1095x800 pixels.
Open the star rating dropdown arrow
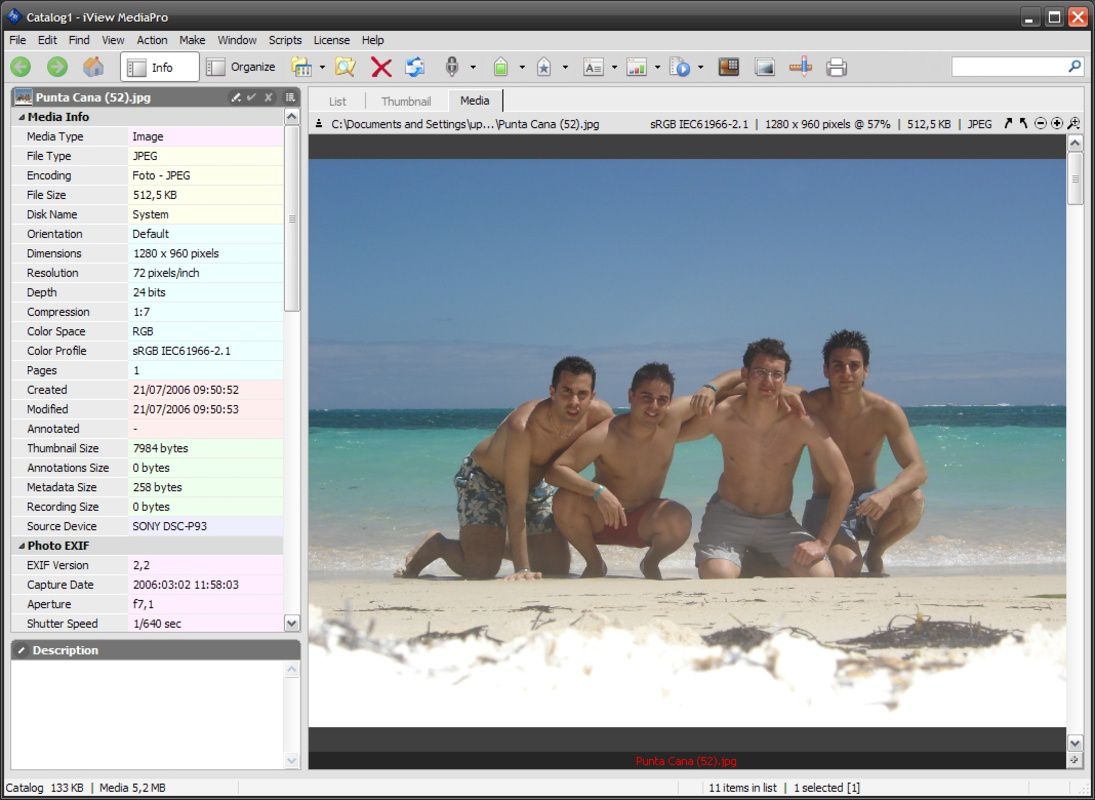(565, 68)
